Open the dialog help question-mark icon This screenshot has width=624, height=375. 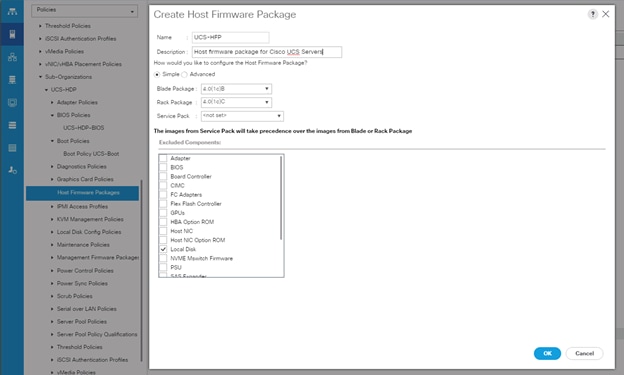(x=593, y=14)
